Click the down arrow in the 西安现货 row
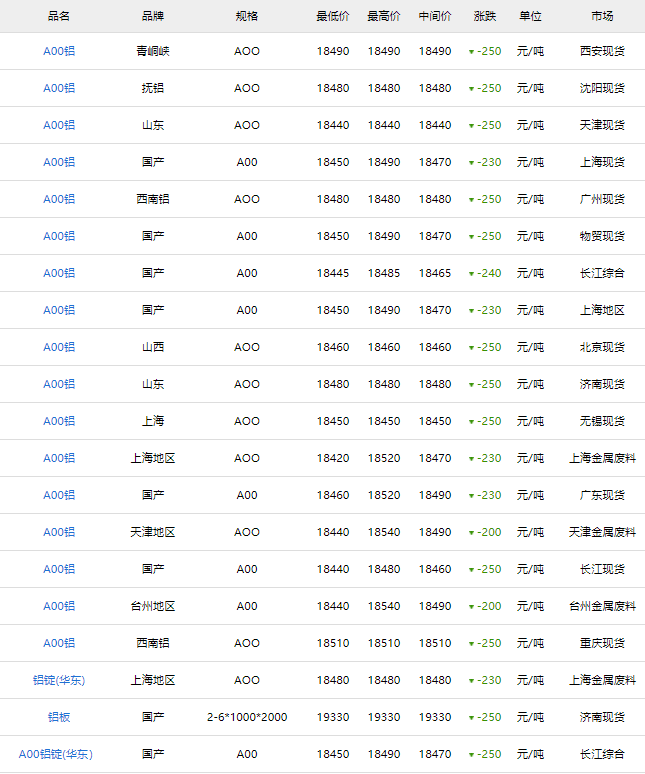Viewport: 645px width, 774px height. point(471,52)
